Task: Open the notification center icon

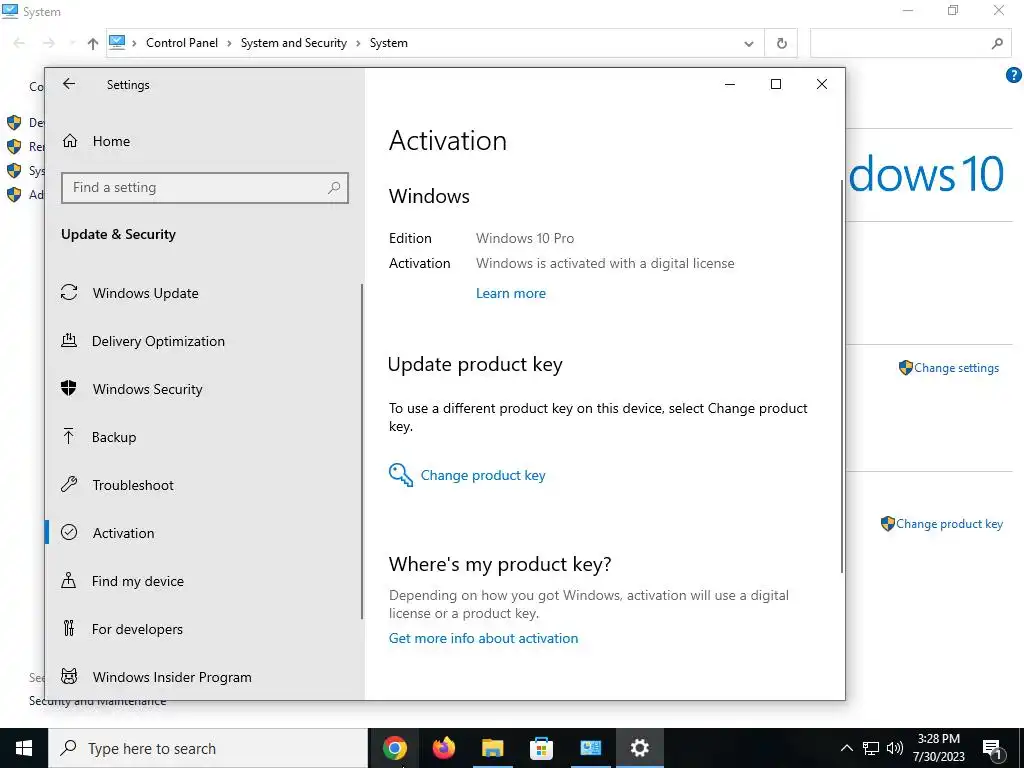Action: [x=992, y=748]
